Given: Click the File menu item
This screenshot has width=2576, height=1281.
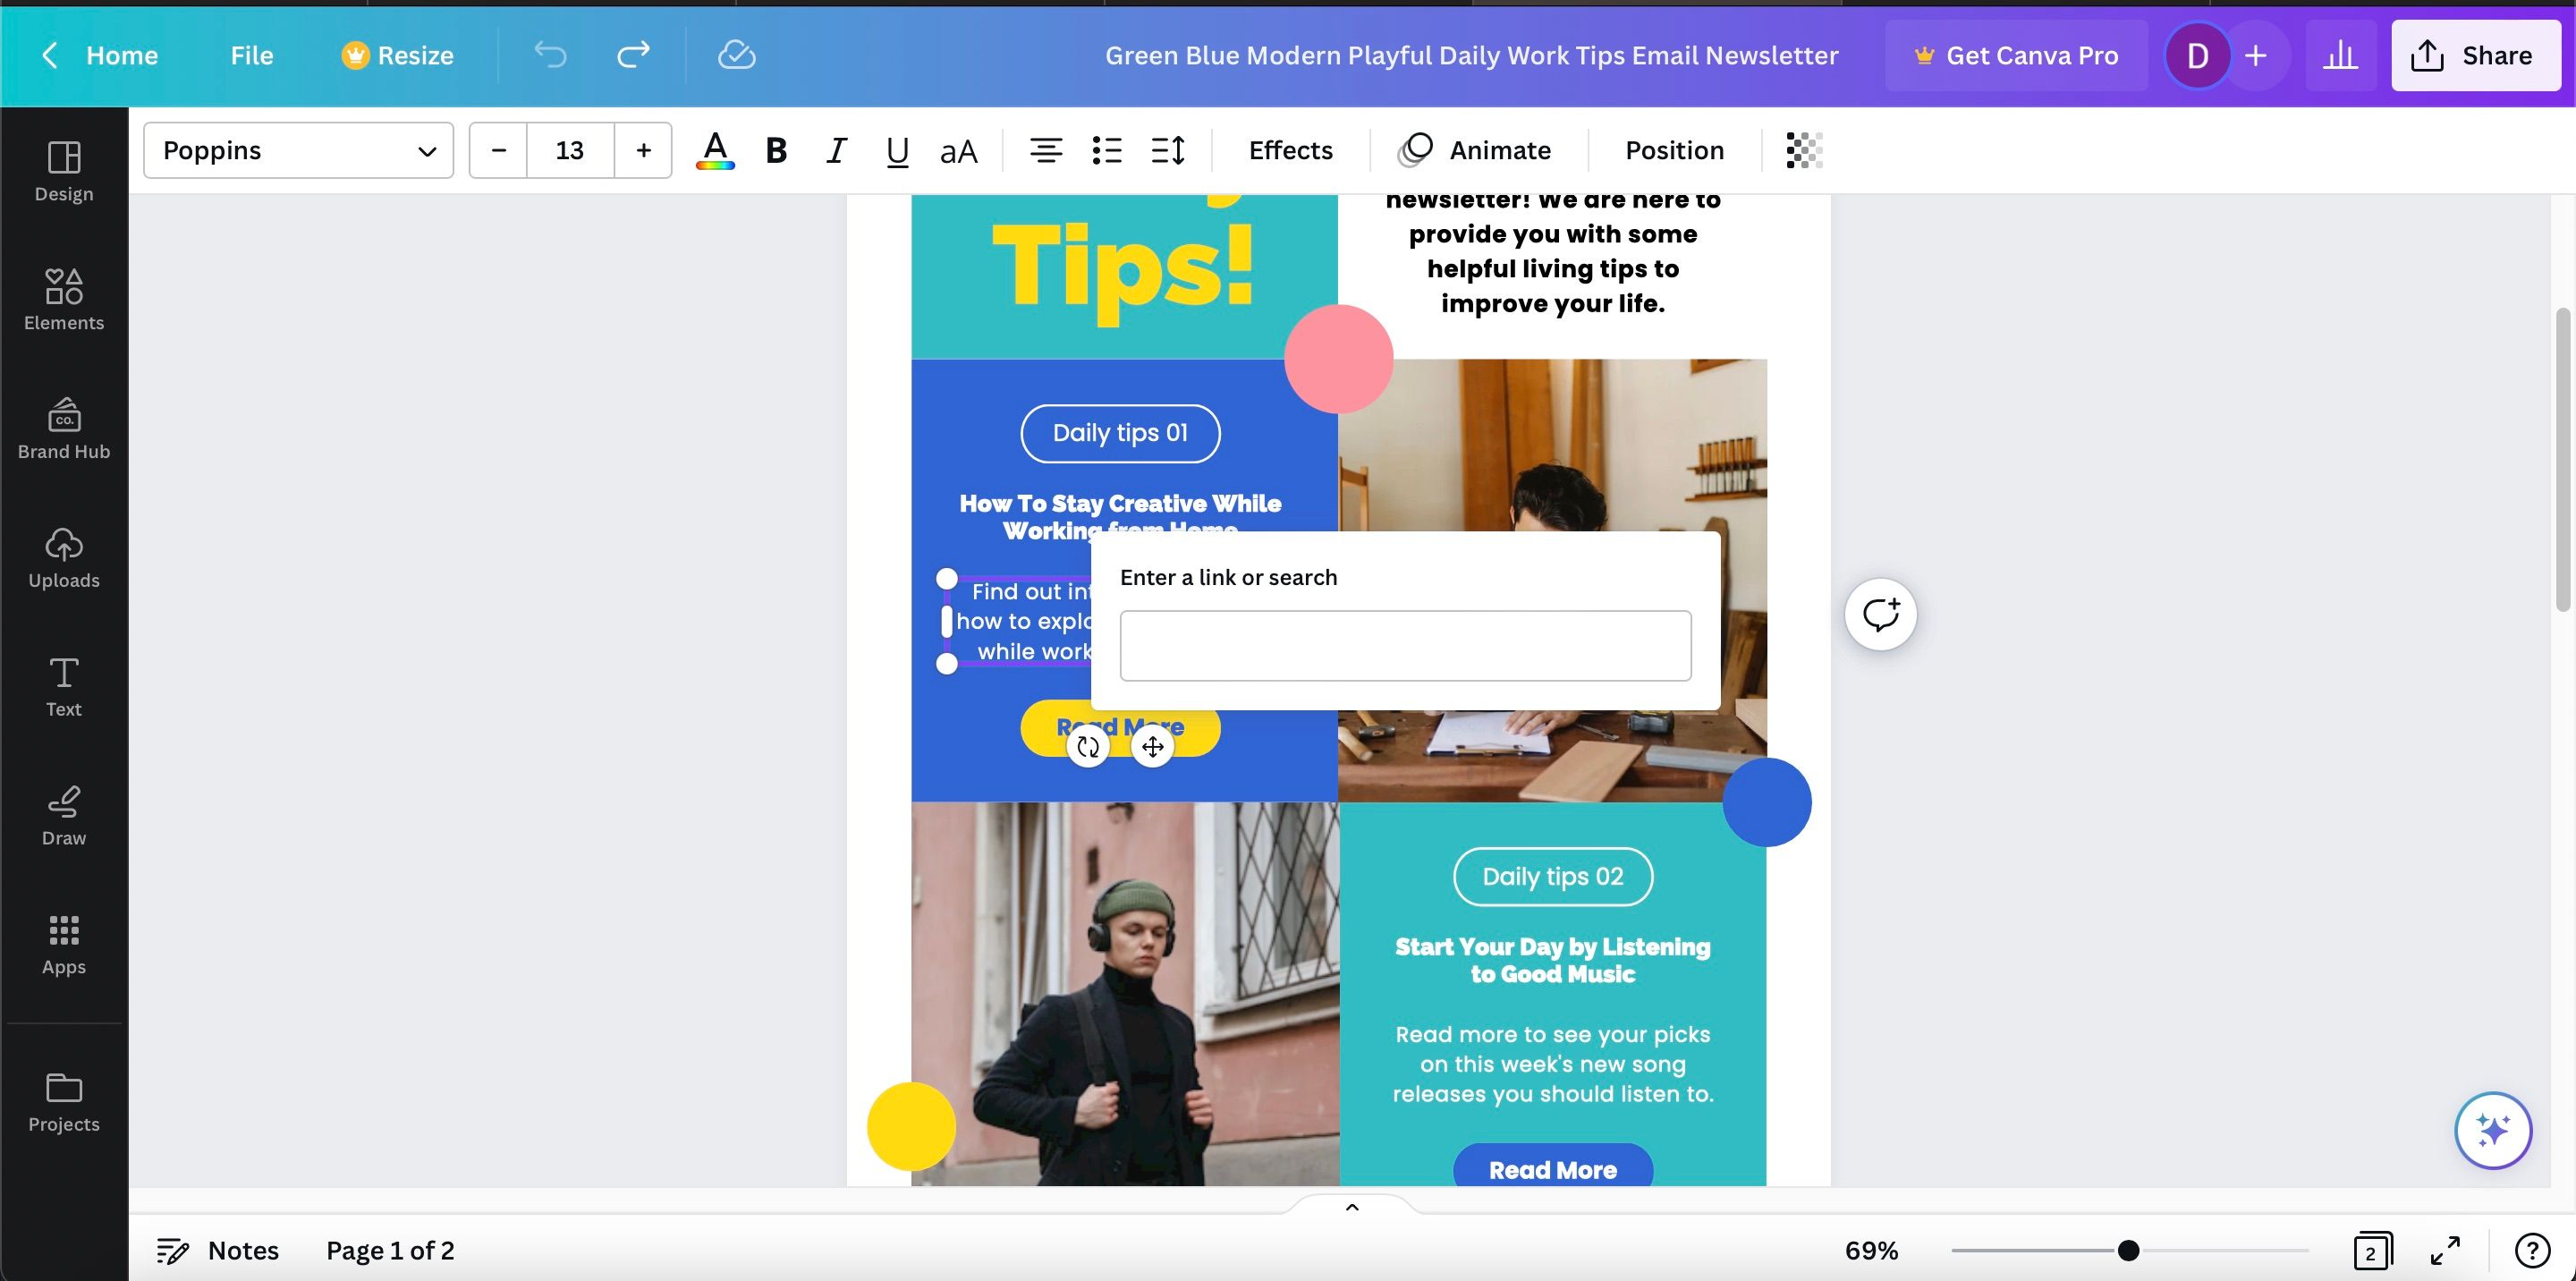Looking at the screenshot, I should coord(250,55).
